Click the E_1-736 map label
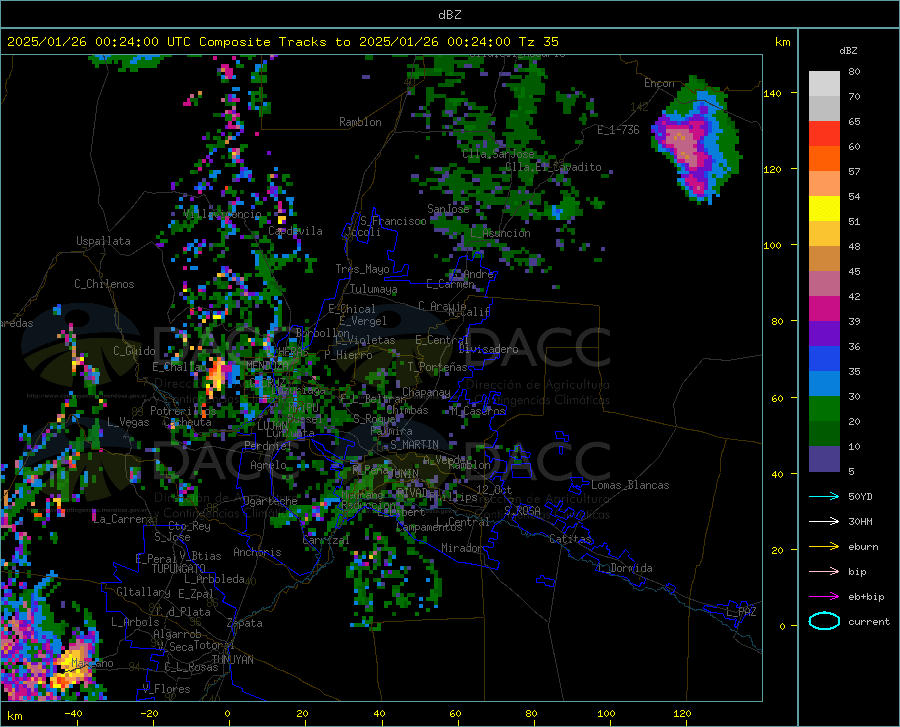The width and height of the screenshot is (900, 727). pyautogui.click(x=618, y=130)
